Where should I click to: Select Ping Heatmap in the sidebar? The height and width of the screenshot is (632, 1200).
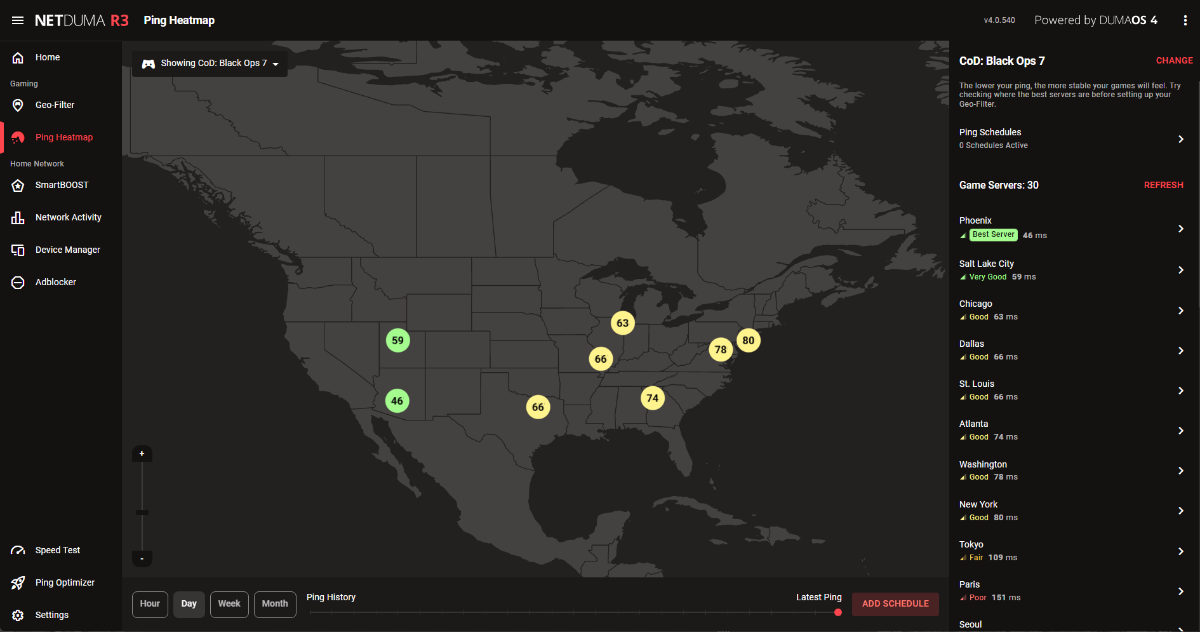(x=63, y=137)
